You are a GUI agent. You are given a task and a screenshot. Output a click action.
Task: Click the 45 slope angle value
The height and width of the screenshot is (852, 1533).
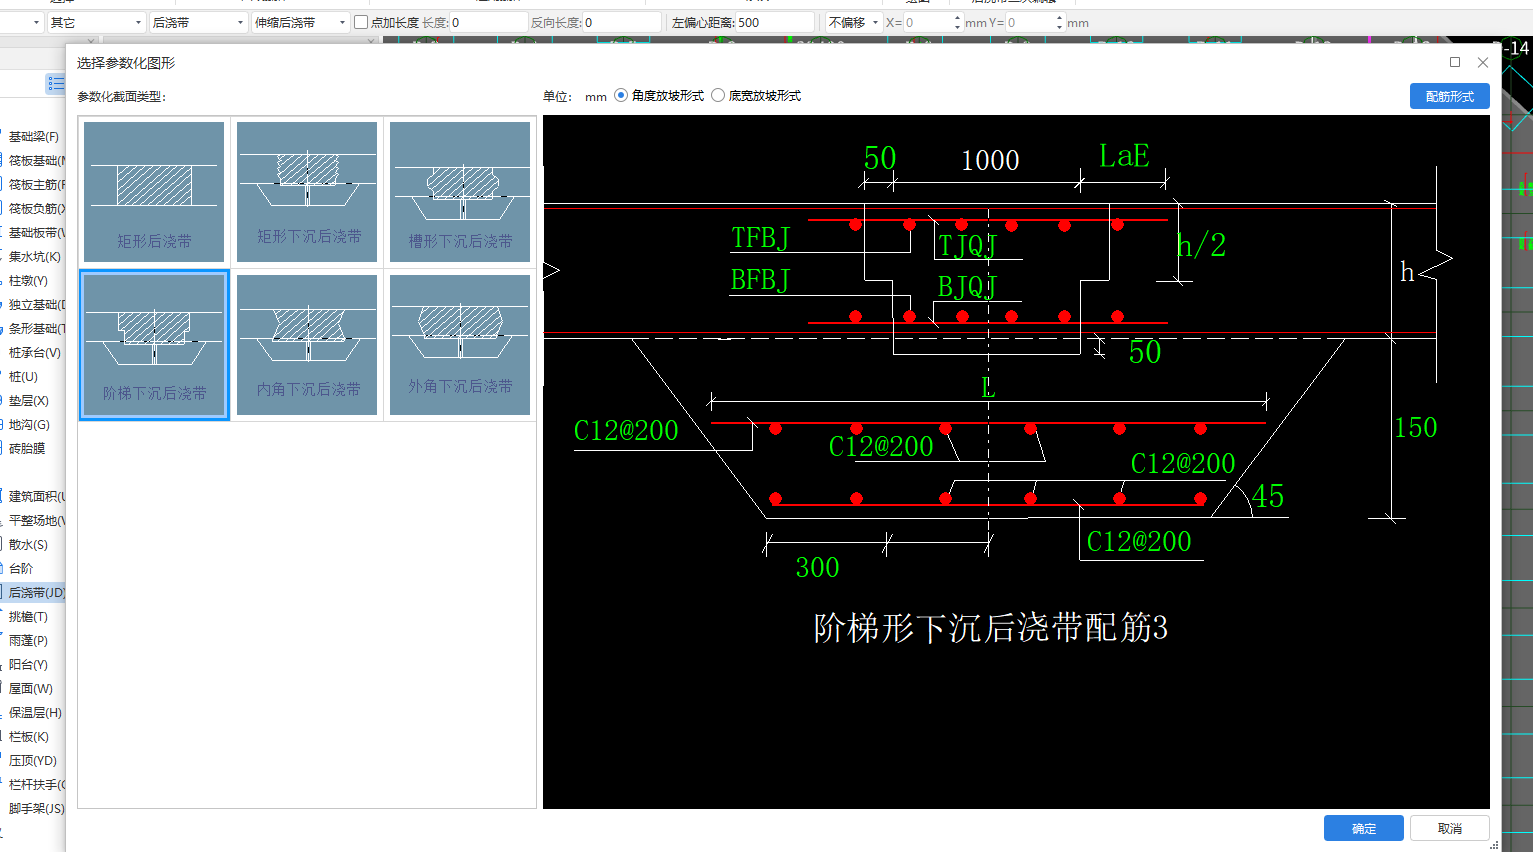coord(1268,496)
